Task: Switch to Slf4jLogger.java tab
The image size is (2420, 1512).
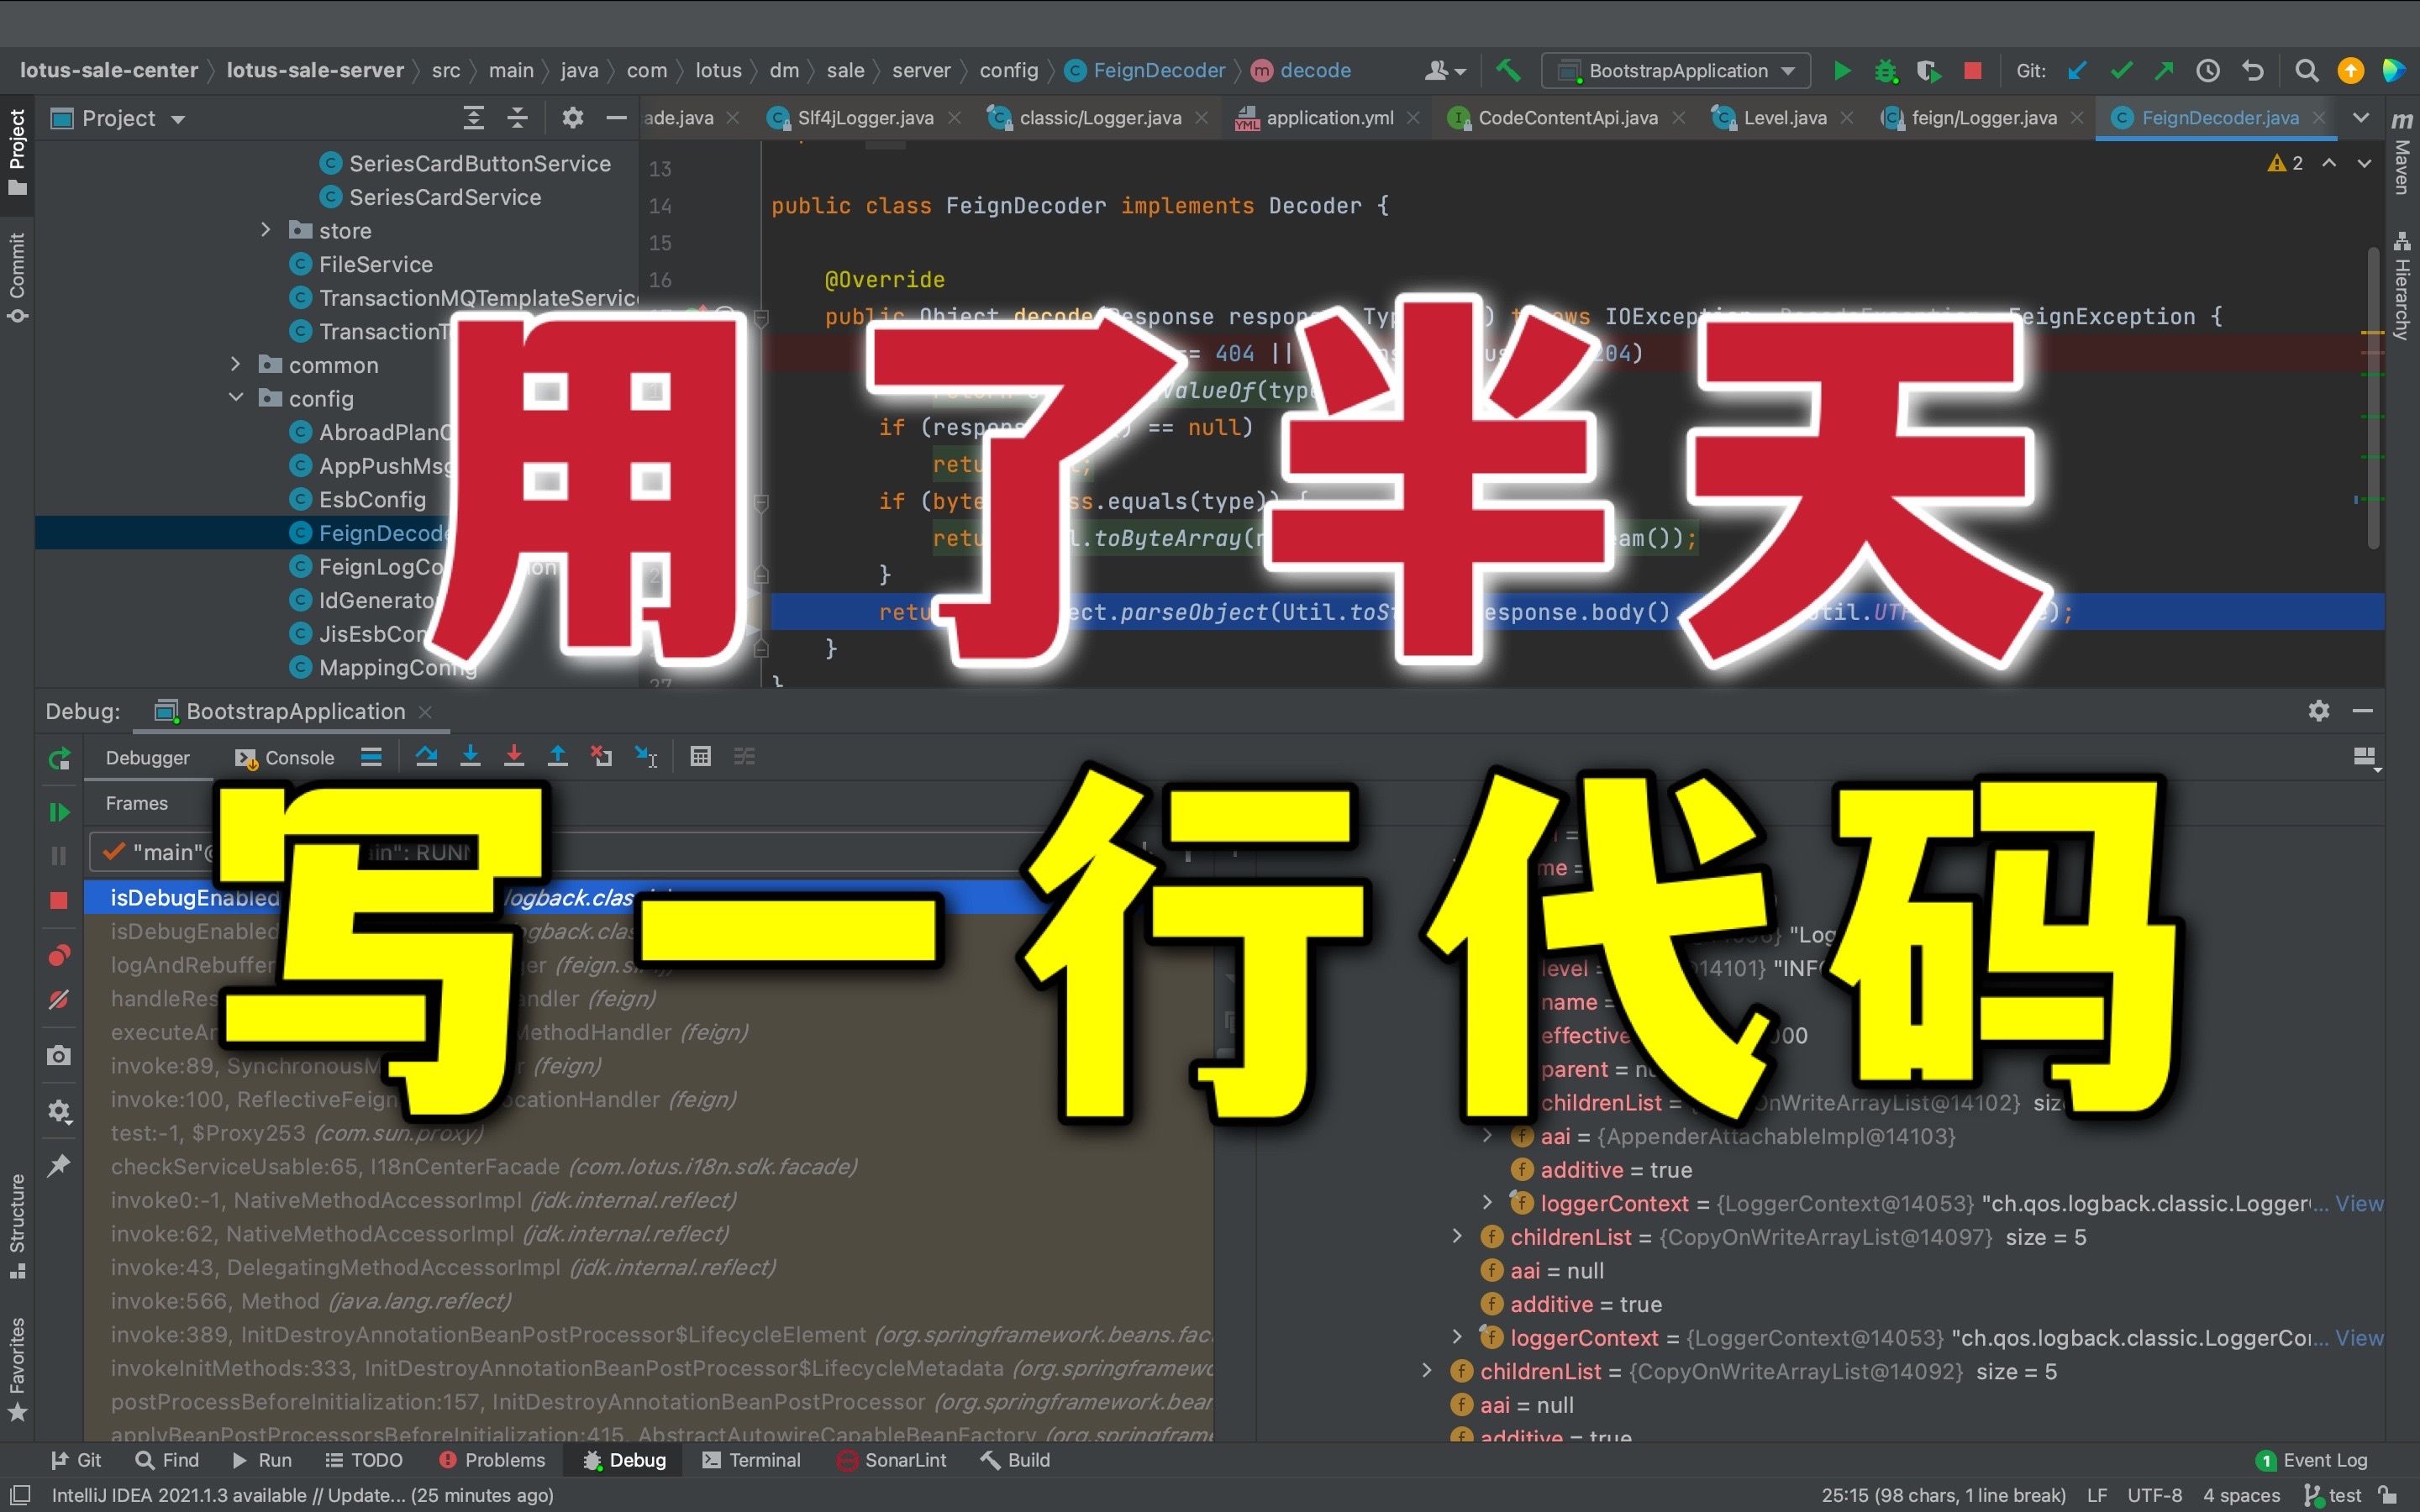Action: pos(864,118)
